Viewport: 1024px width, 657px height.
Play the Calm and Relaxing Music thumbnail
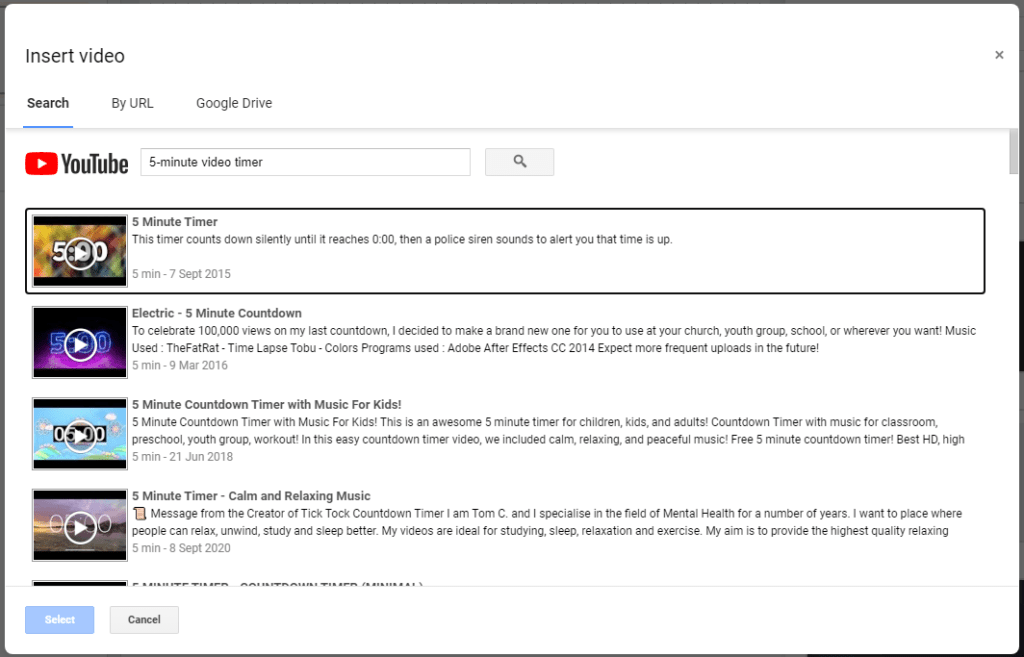click(x=80, y=526)
